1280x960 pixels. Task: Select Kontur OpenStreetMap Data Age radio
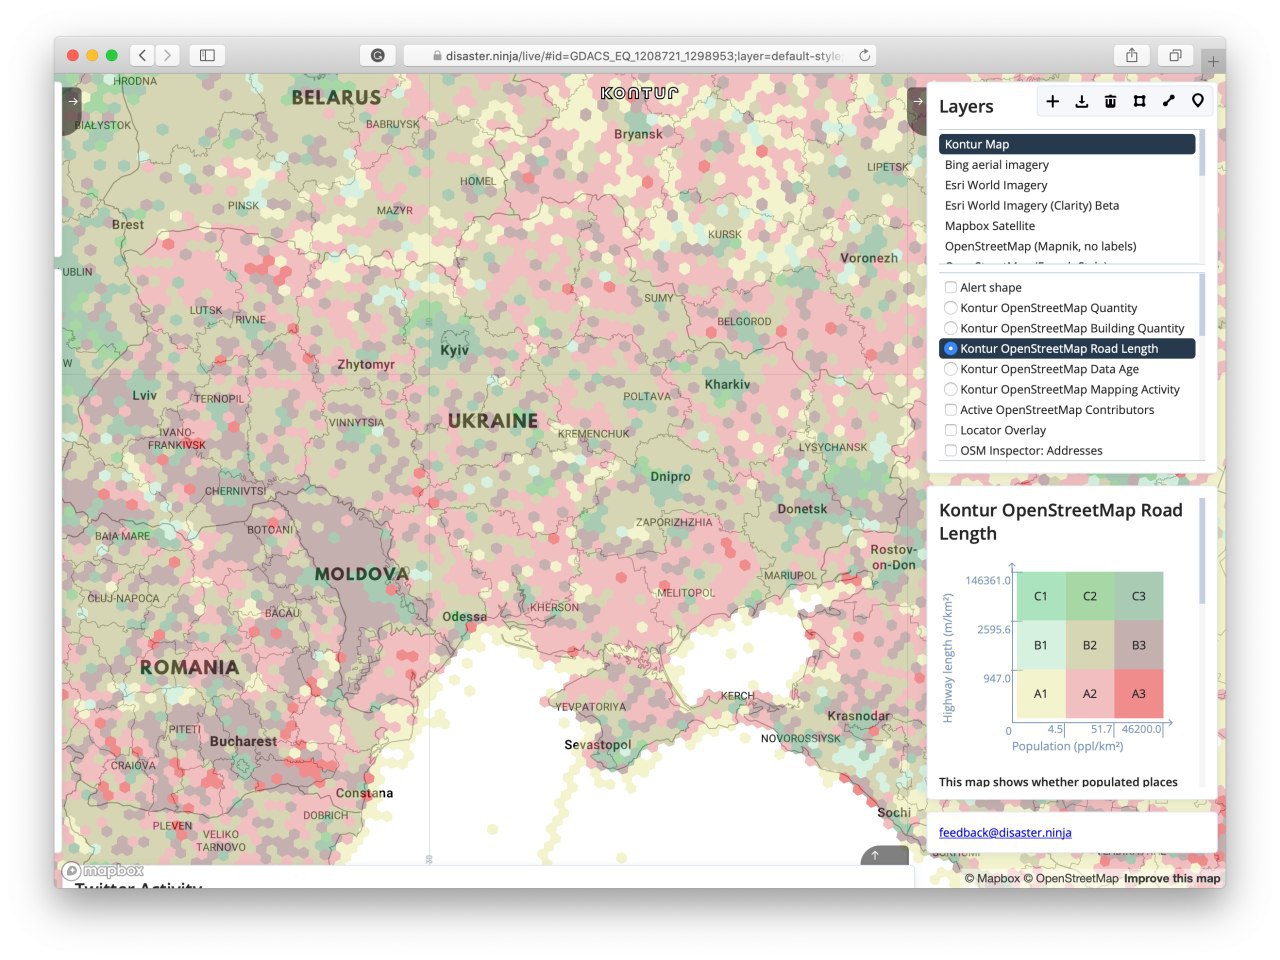pyautogui.click(x=951, y=369)
